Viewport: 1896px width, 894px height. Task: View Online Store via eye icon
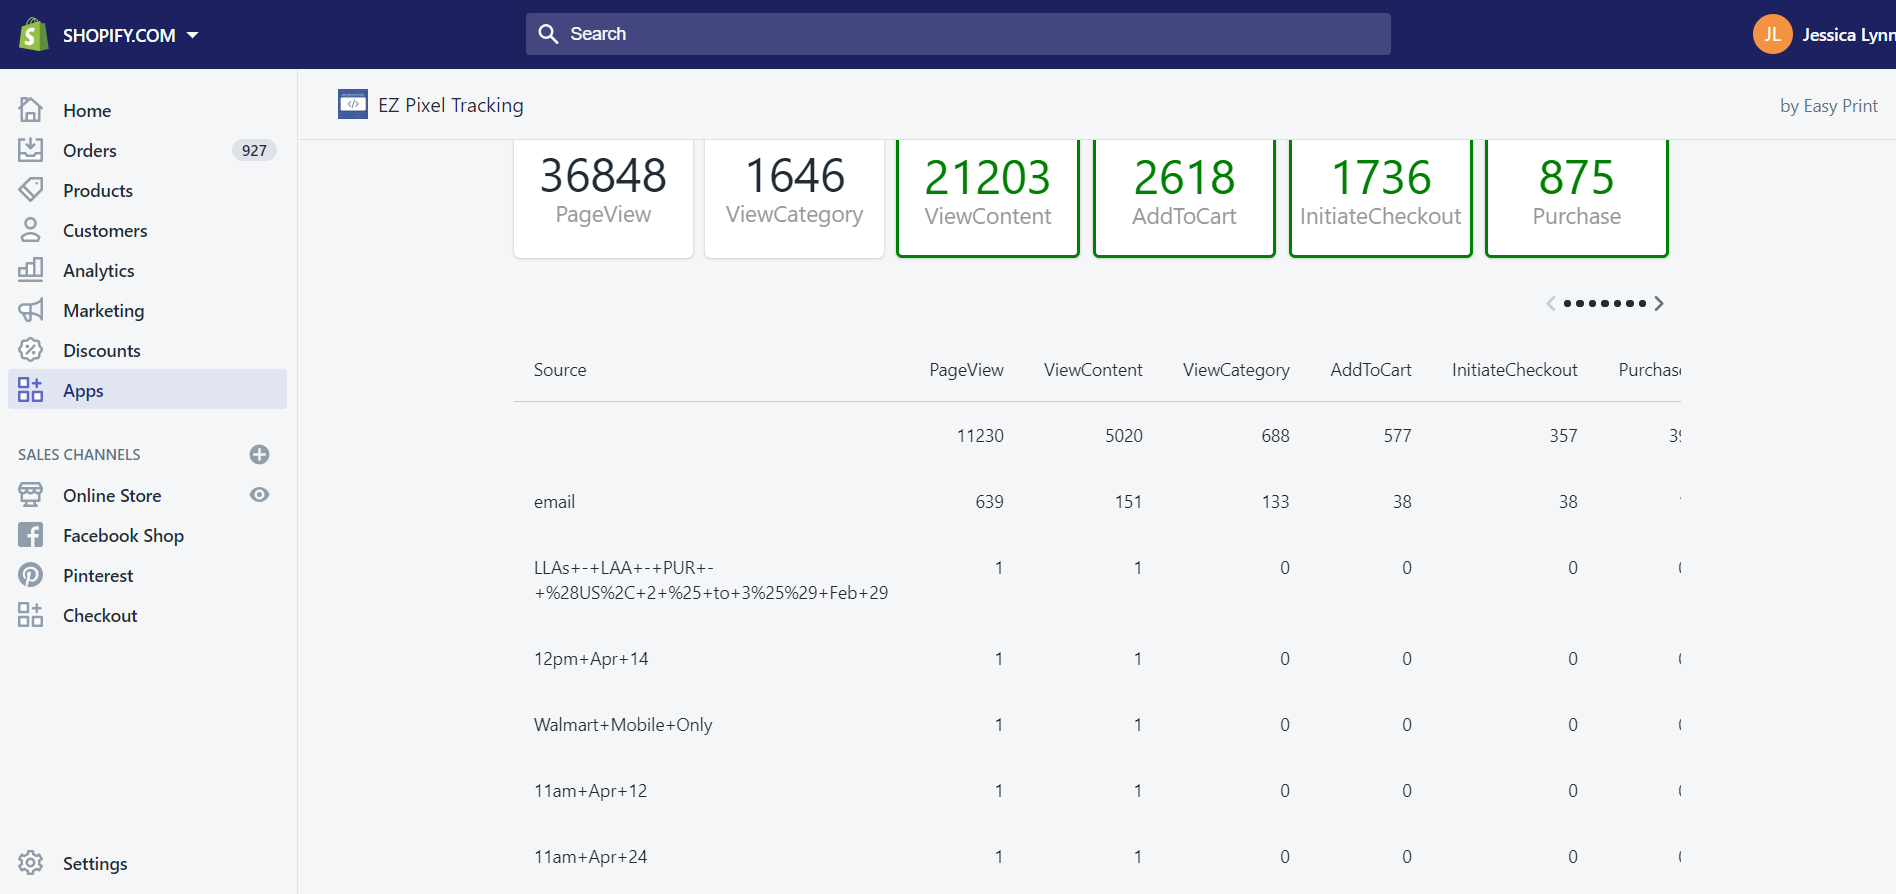click(259, 495)
